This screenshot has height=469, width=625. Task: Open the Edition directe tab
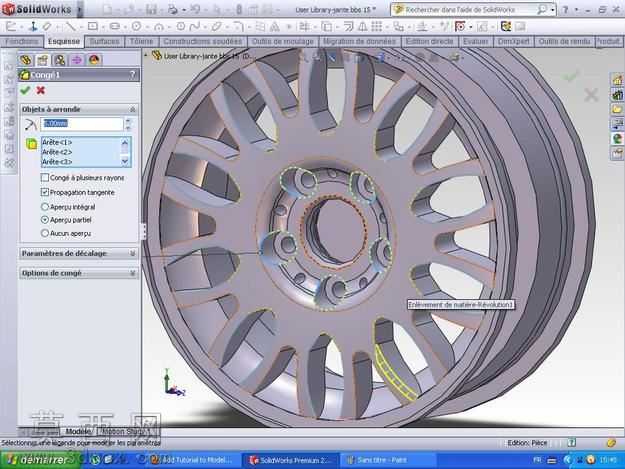tap(430, 41)
